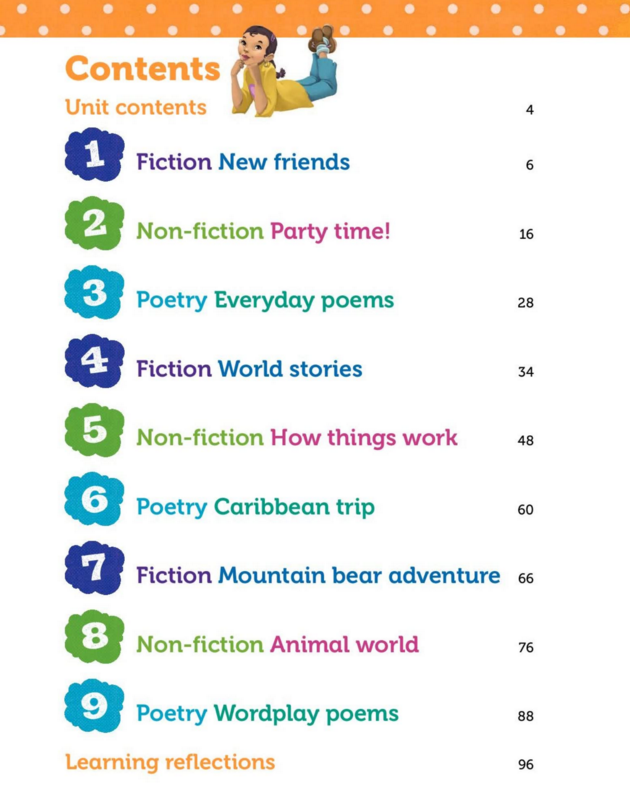Open Fiction World stories chapter
630x799 pixels.
click(249, 369)
